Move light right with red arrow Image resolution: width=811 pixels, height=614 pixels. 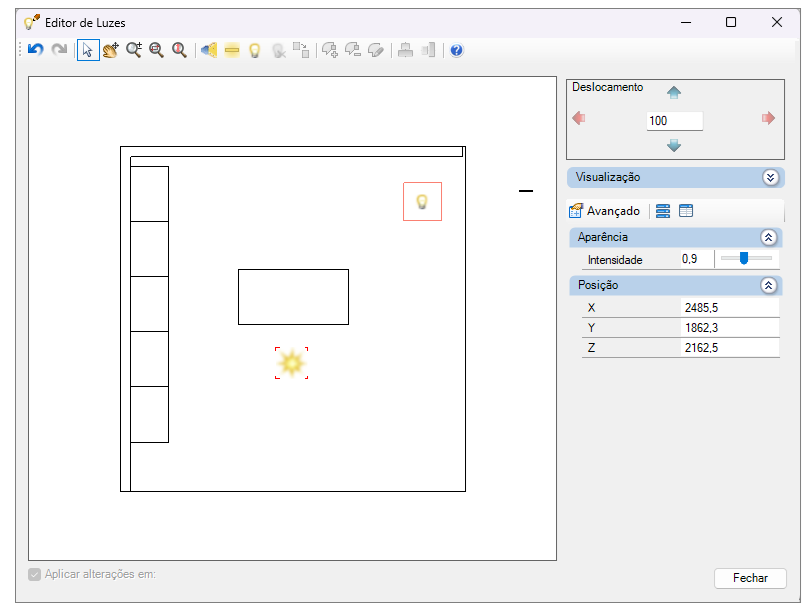768,118
